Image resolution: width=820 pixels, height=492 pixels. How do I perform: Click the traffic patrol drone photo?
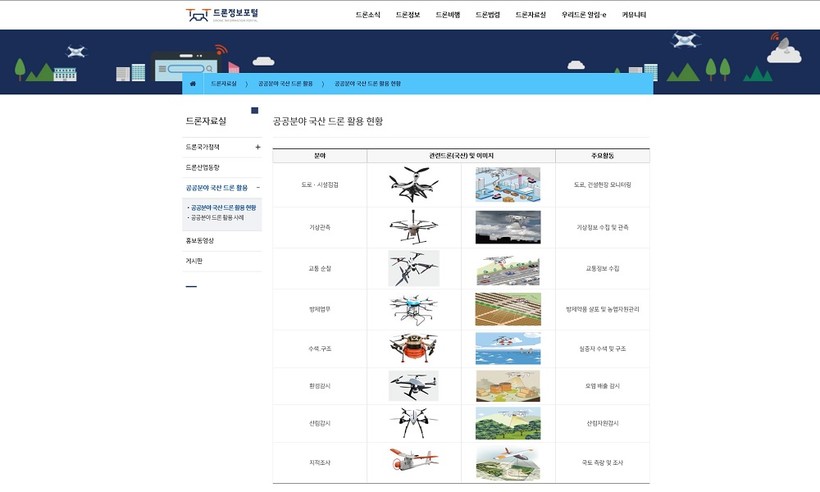click(413, 268)
